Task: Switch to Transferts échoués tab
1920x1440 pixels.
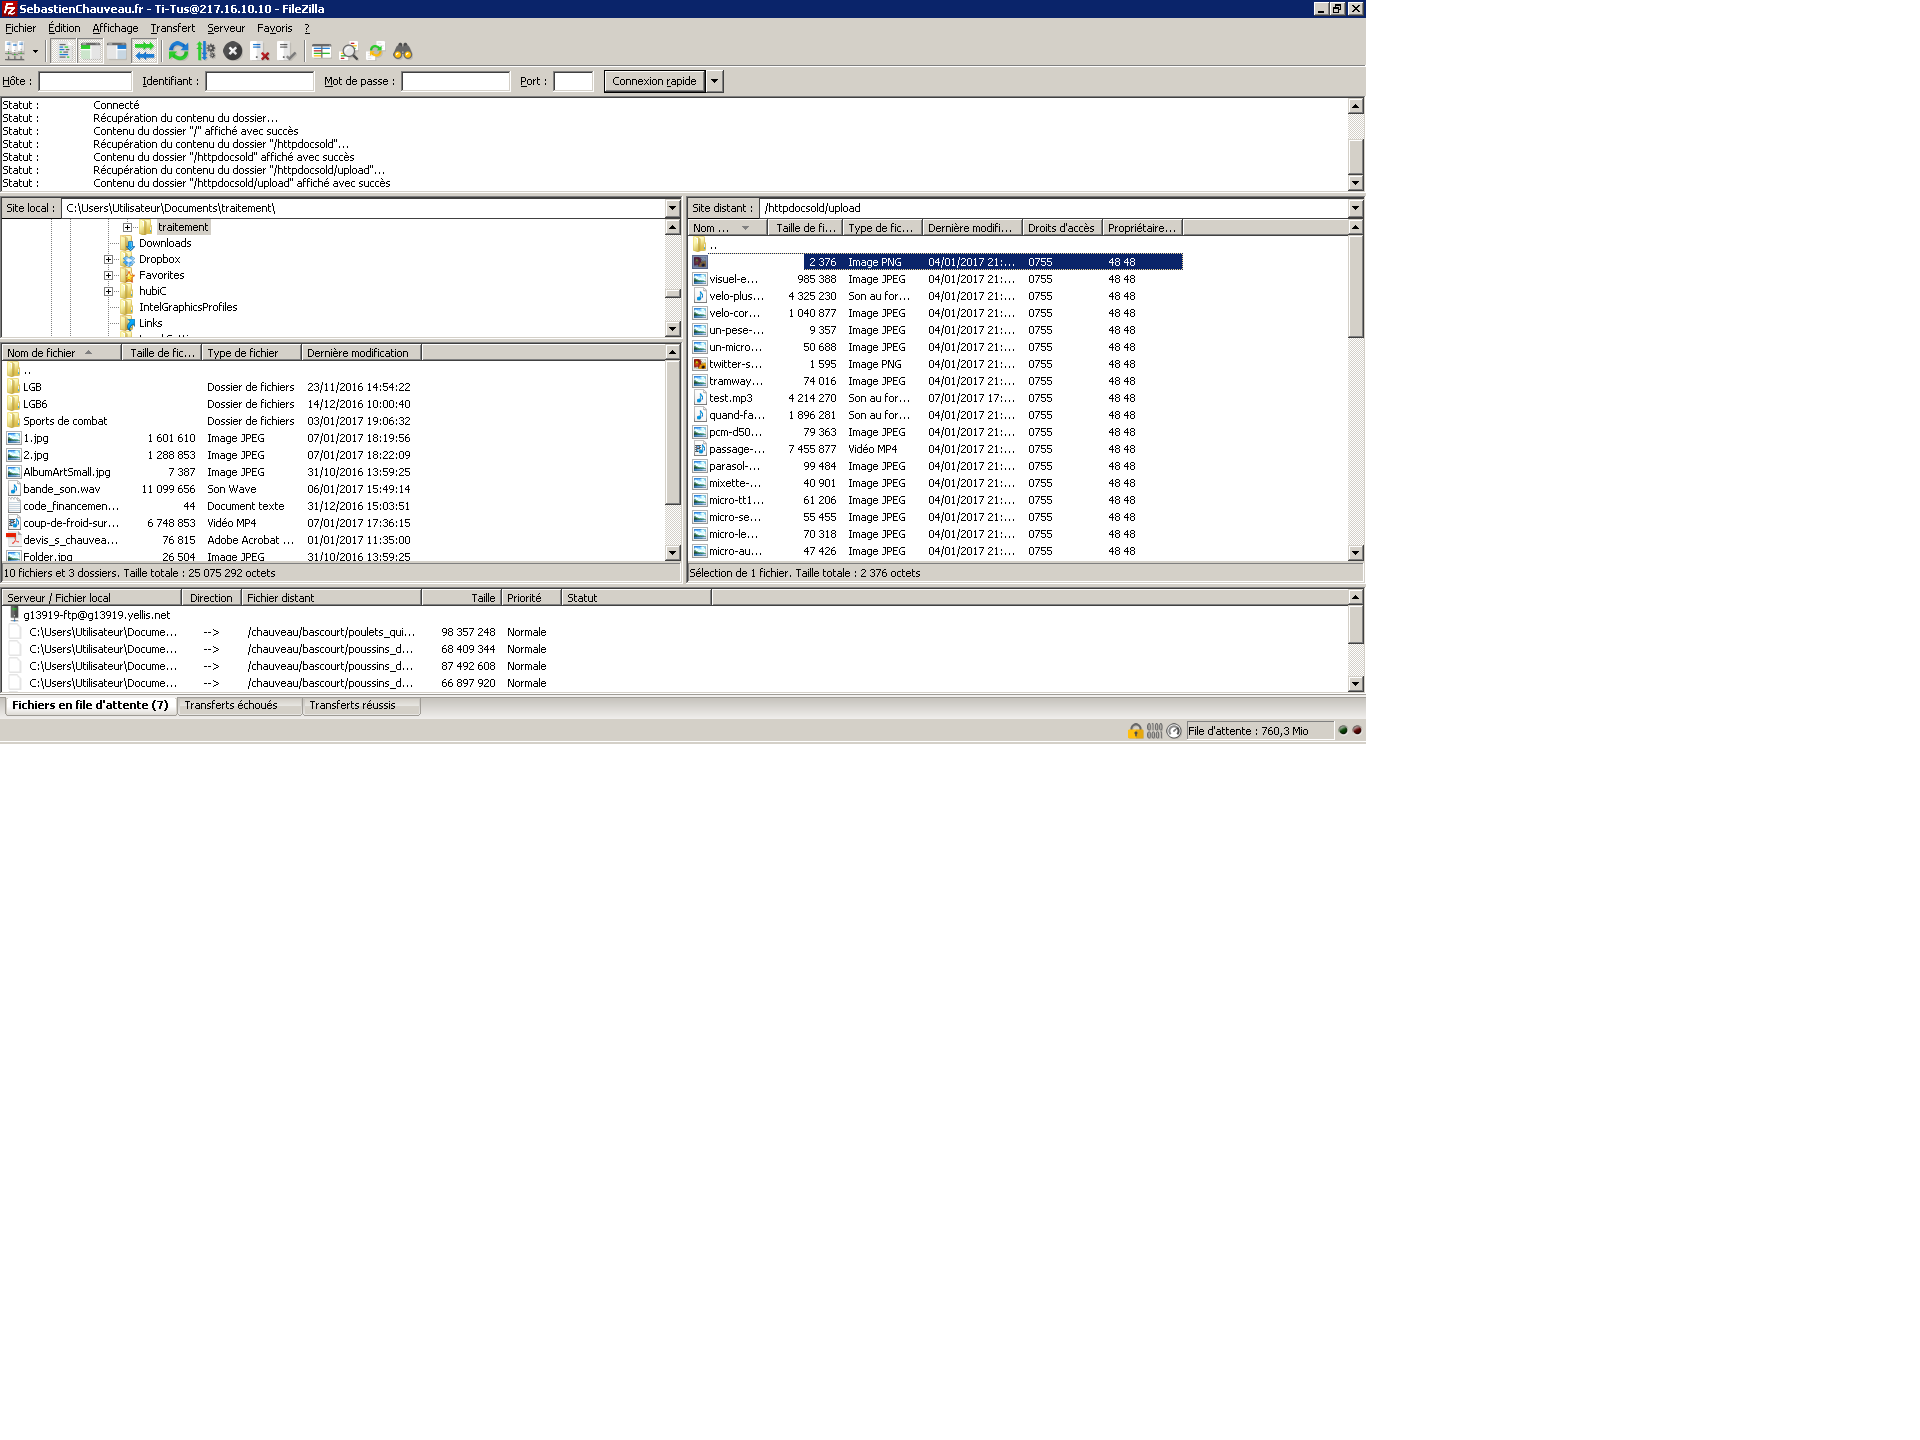Action: (231, 705)
